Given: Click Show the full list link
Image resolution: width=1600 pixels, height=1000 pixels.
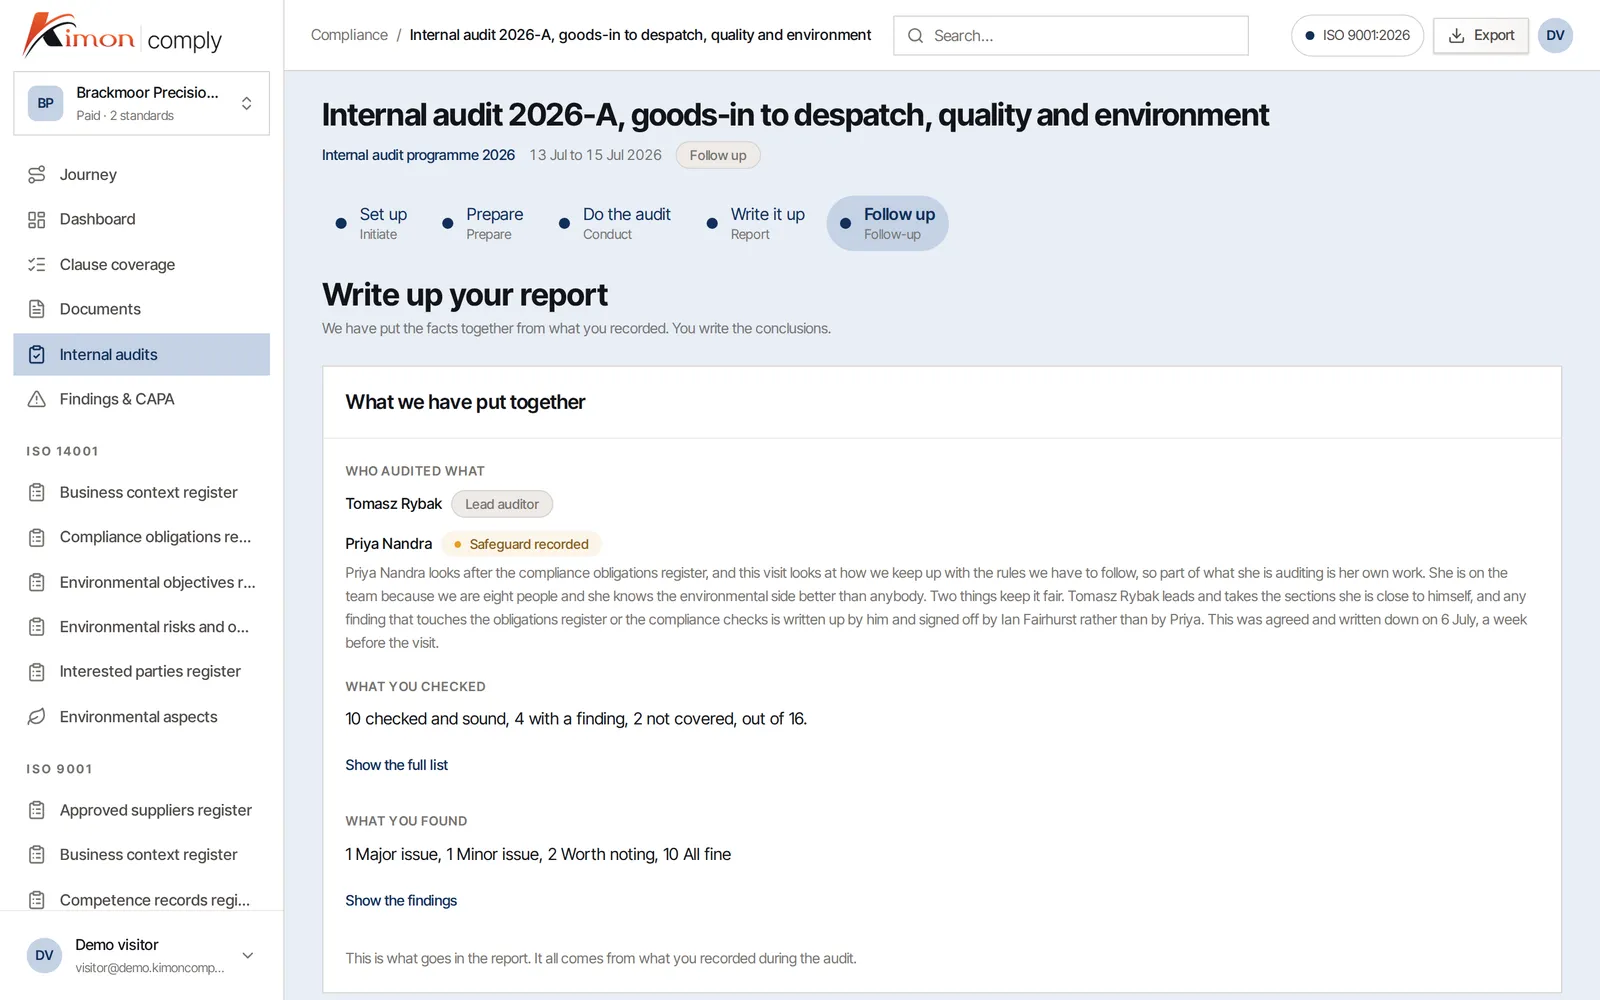Looking at the screenshot, I should tap(396, 765).
